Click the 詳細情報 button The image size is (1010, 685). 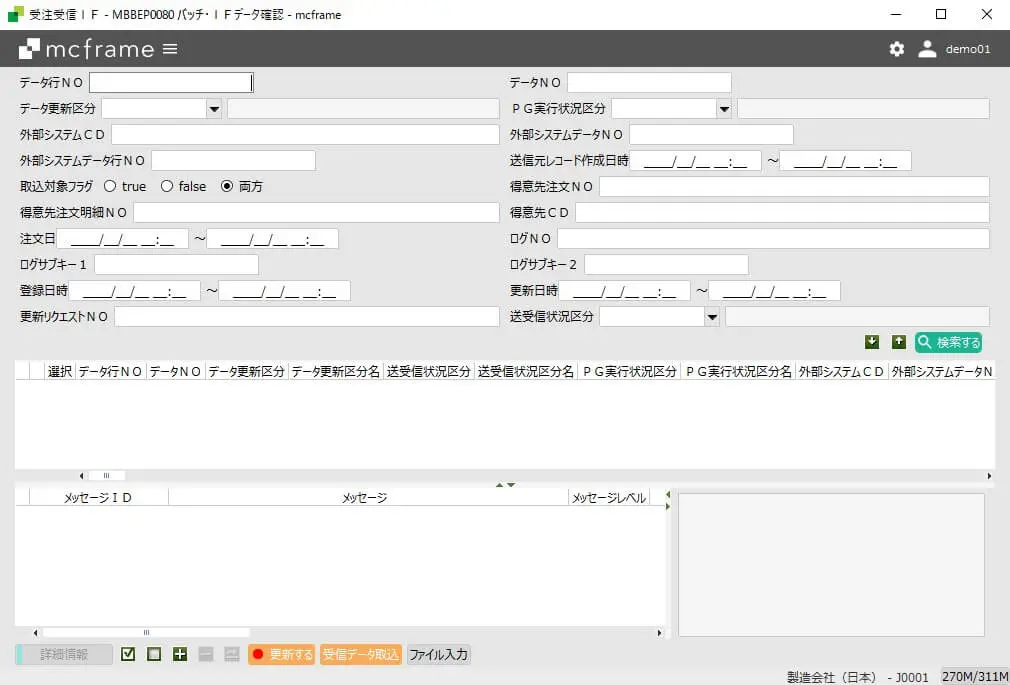(64, 654)
